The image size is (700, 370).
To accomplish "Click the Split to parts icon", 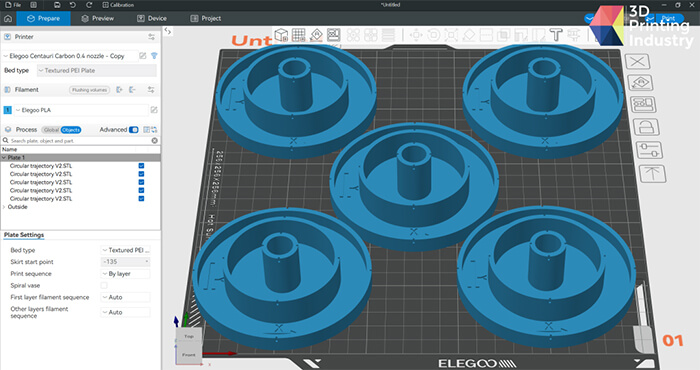I will pyautogui.click(x=371, y=35).
